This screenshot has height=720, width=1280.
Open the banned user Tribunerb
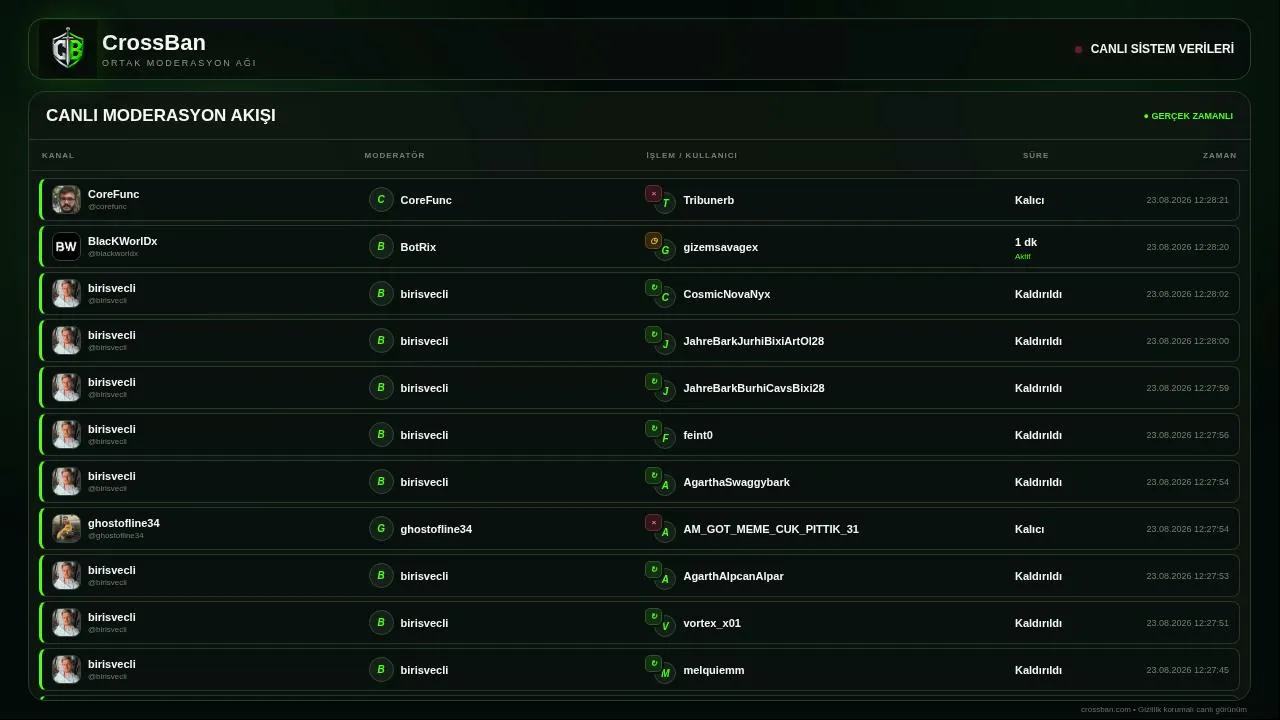click(708, 200)
